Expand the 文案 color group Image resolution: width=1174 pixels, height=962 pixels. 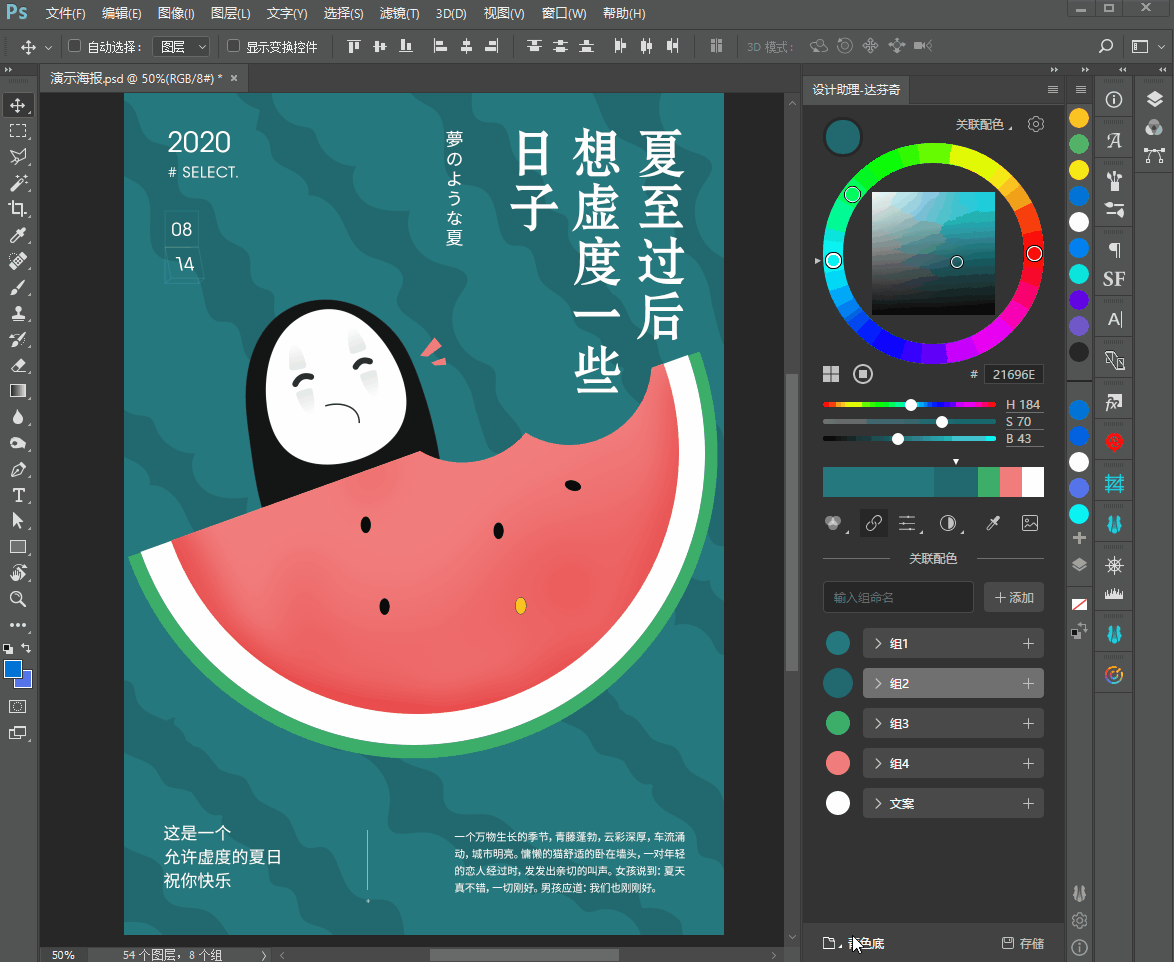click(x=878, y=803)
